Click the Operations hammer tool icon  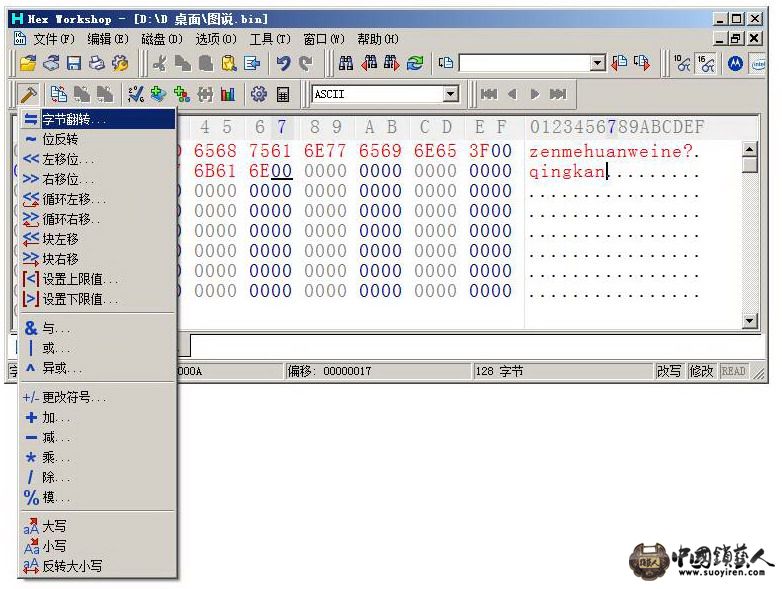coord(28,94)
